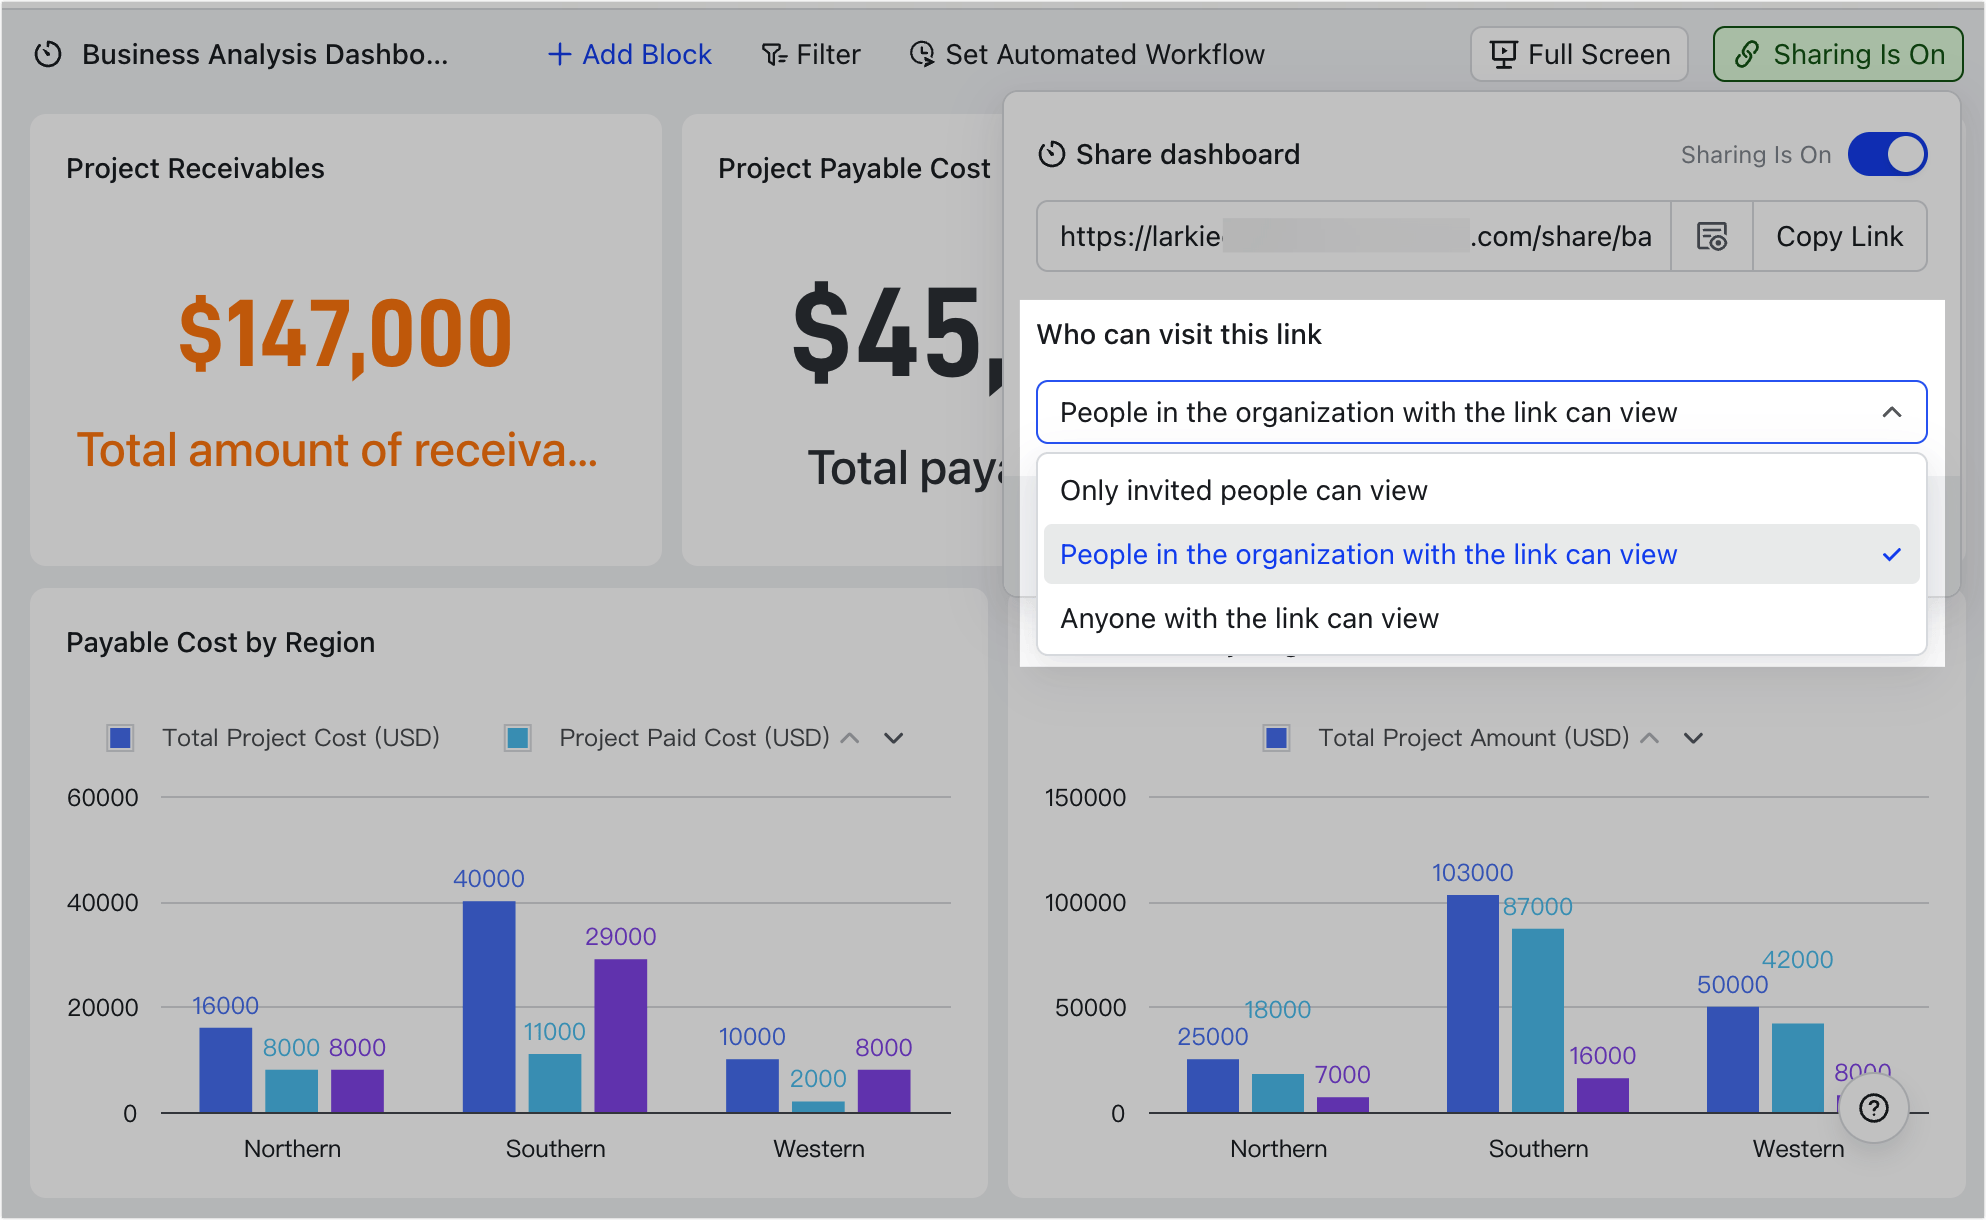
Task: Toggle the Sharing Is On switch off
Action: (1887, 154)
